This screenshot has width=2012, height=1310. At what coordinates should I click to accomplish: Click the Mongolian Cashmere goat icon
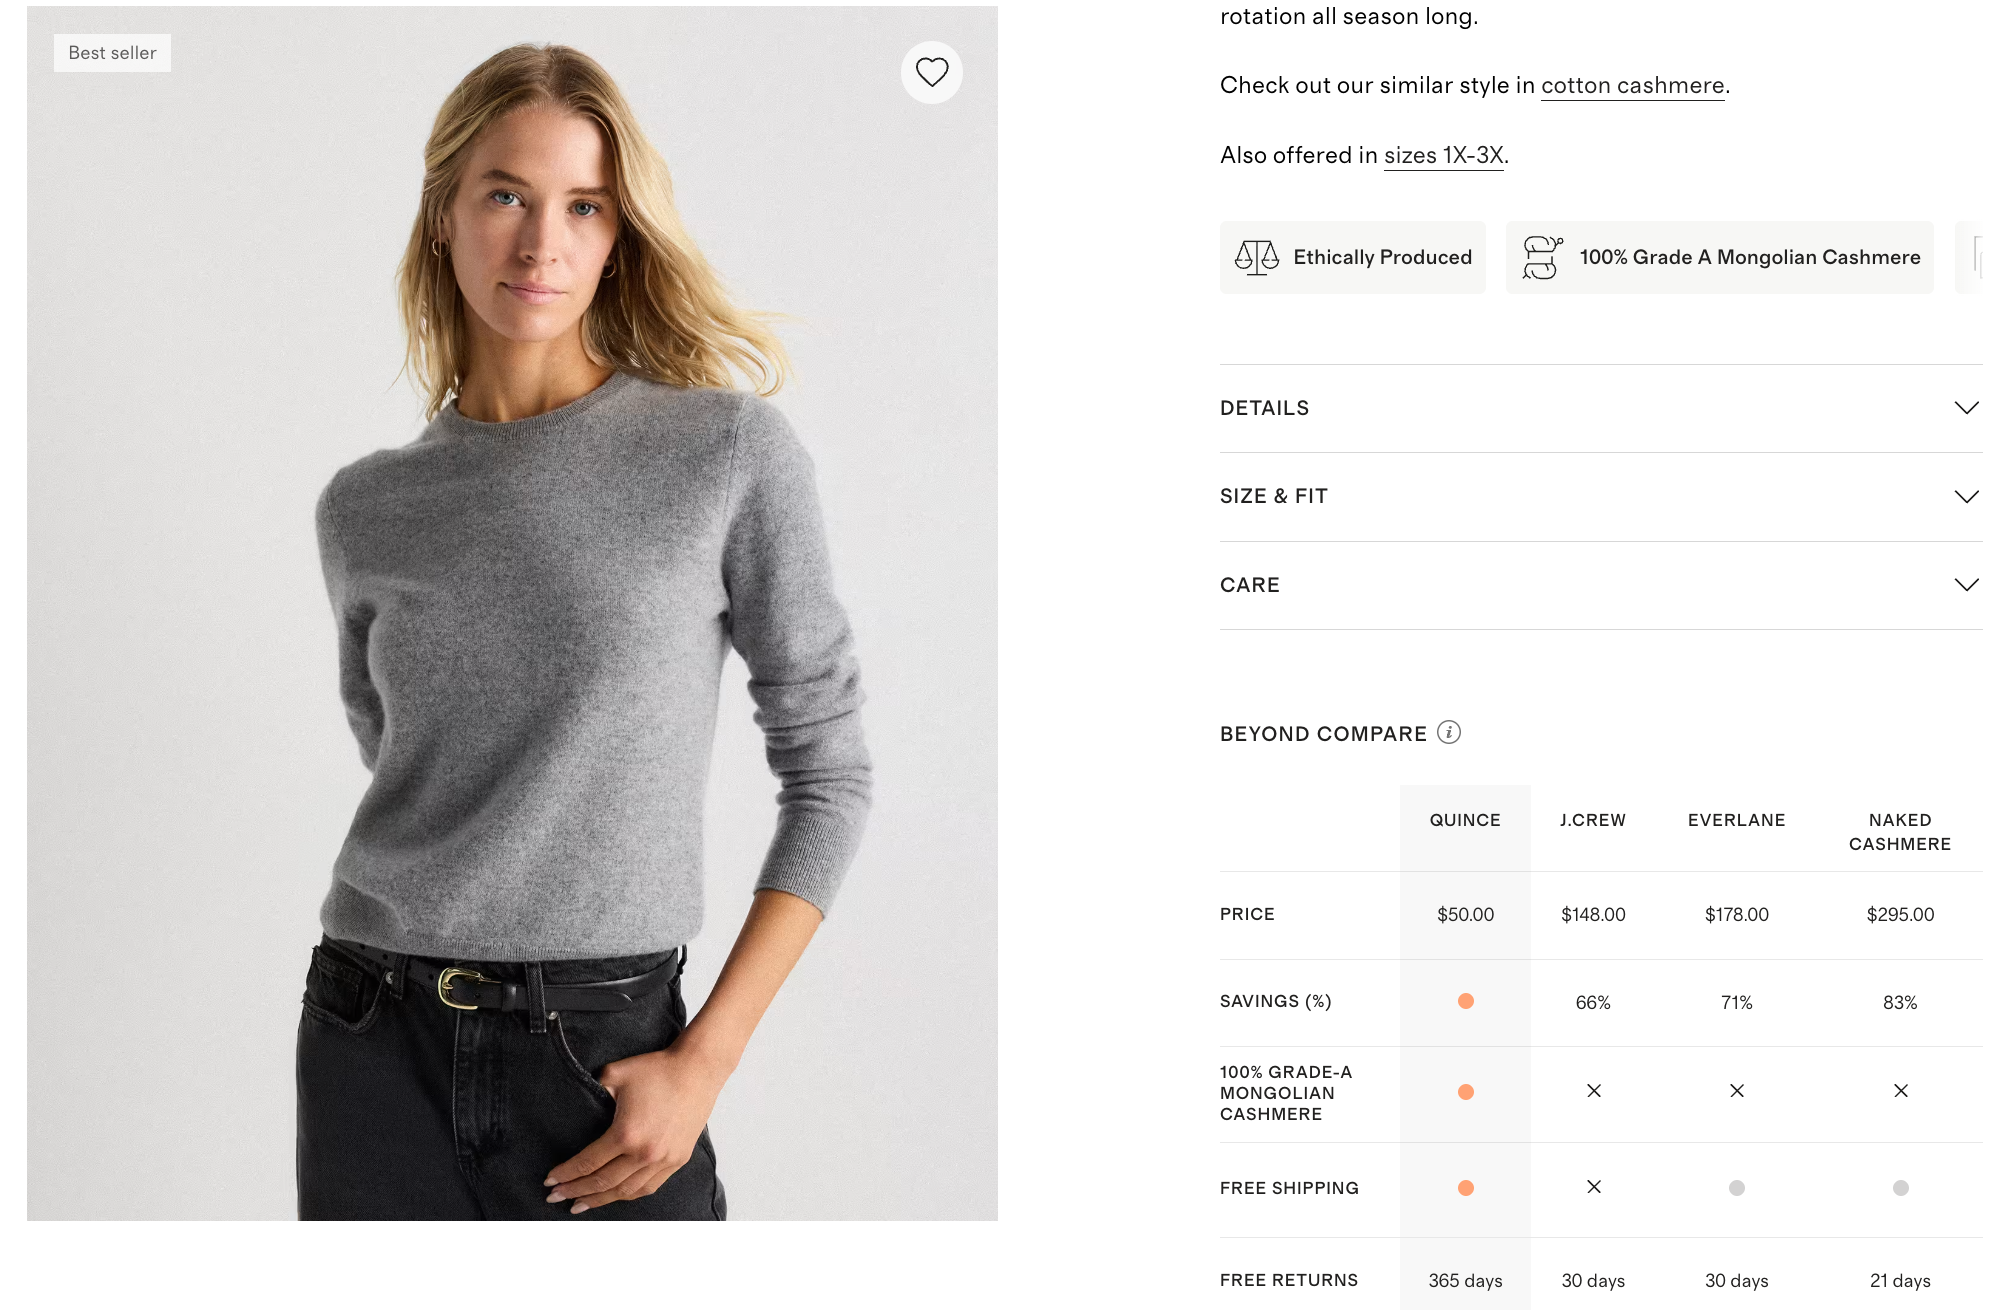pyautogui.click(x=1542, y=257)
